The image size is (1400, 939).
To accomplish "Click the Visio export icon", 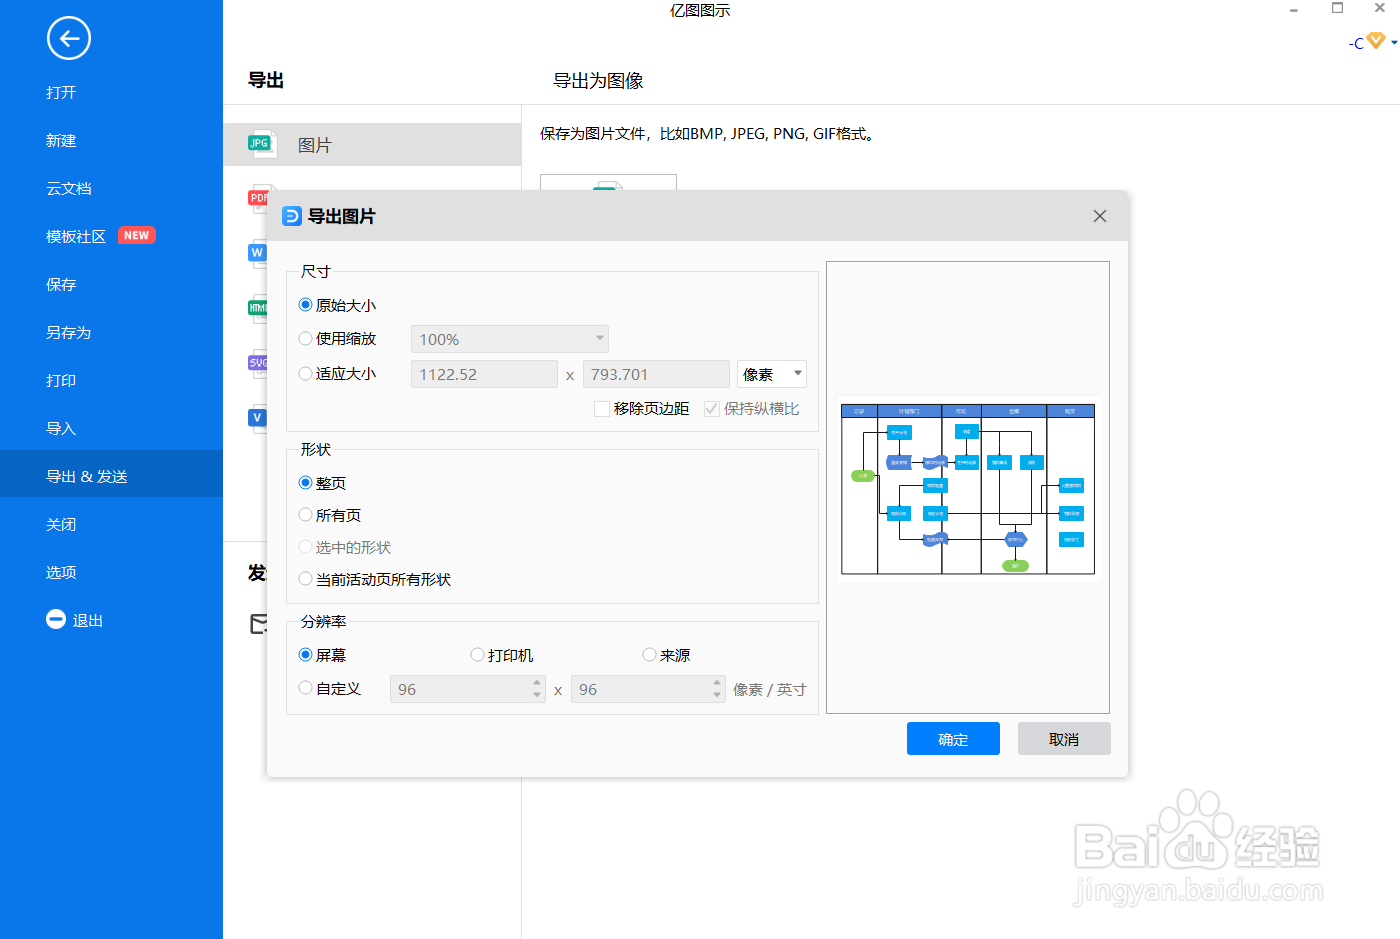I will pos(257,418).
